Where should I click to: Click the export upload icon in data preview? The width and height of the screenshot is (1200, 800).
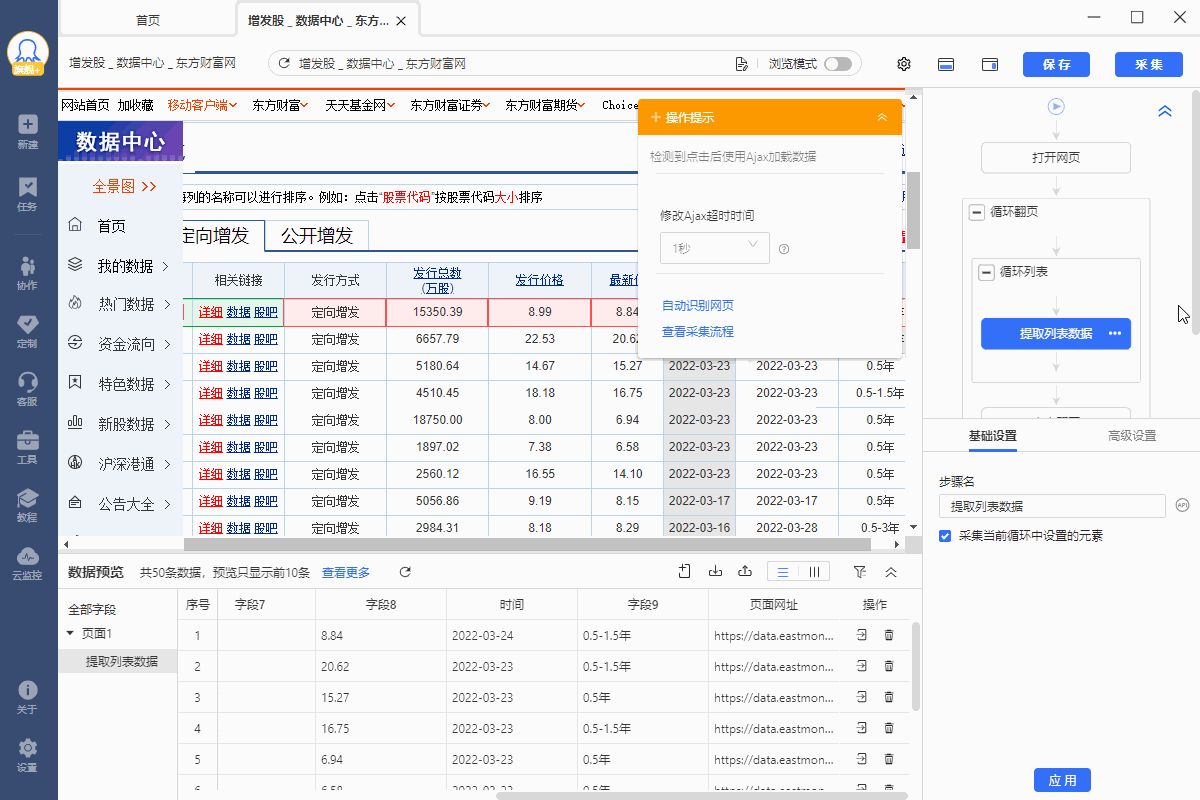pyautogui.click(x=745, y=572)
